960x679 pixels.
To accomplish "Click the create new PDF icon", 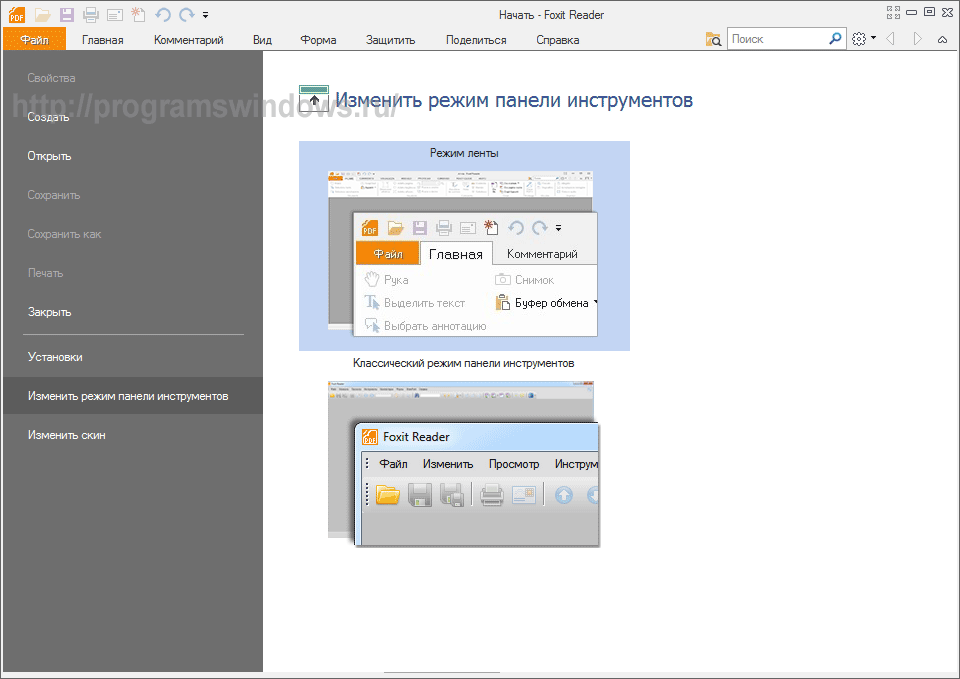I will tap(138, 15).
